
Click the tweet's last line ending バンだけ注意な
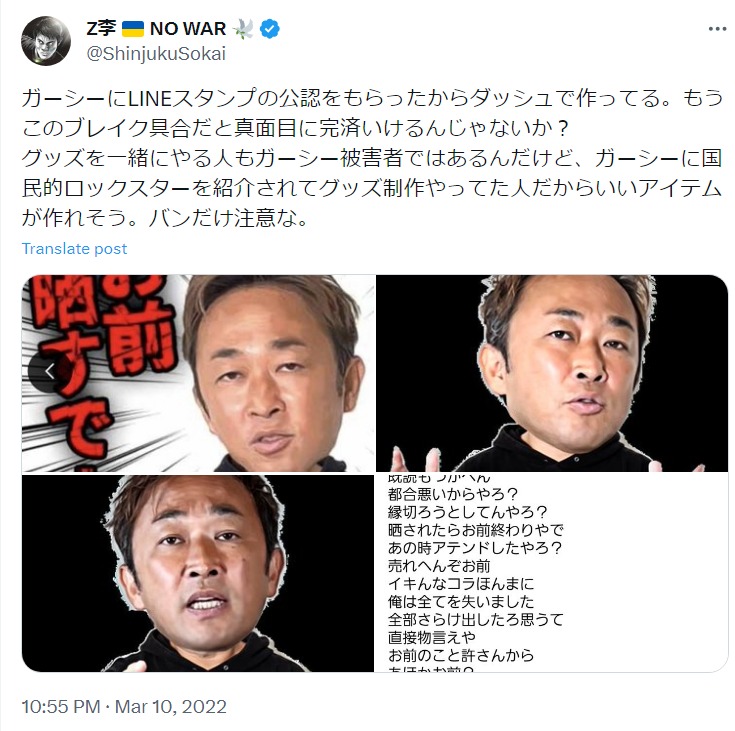165,218
